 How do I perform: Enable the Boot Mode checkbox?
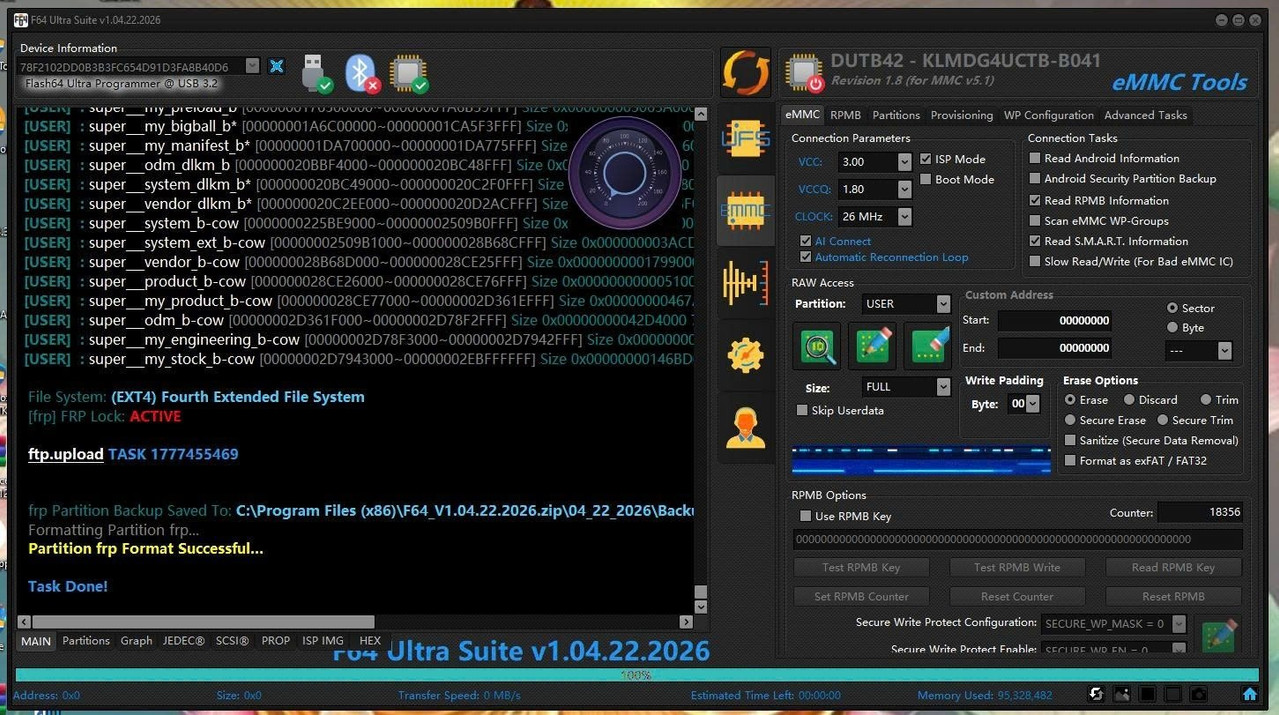click(926, 180)
